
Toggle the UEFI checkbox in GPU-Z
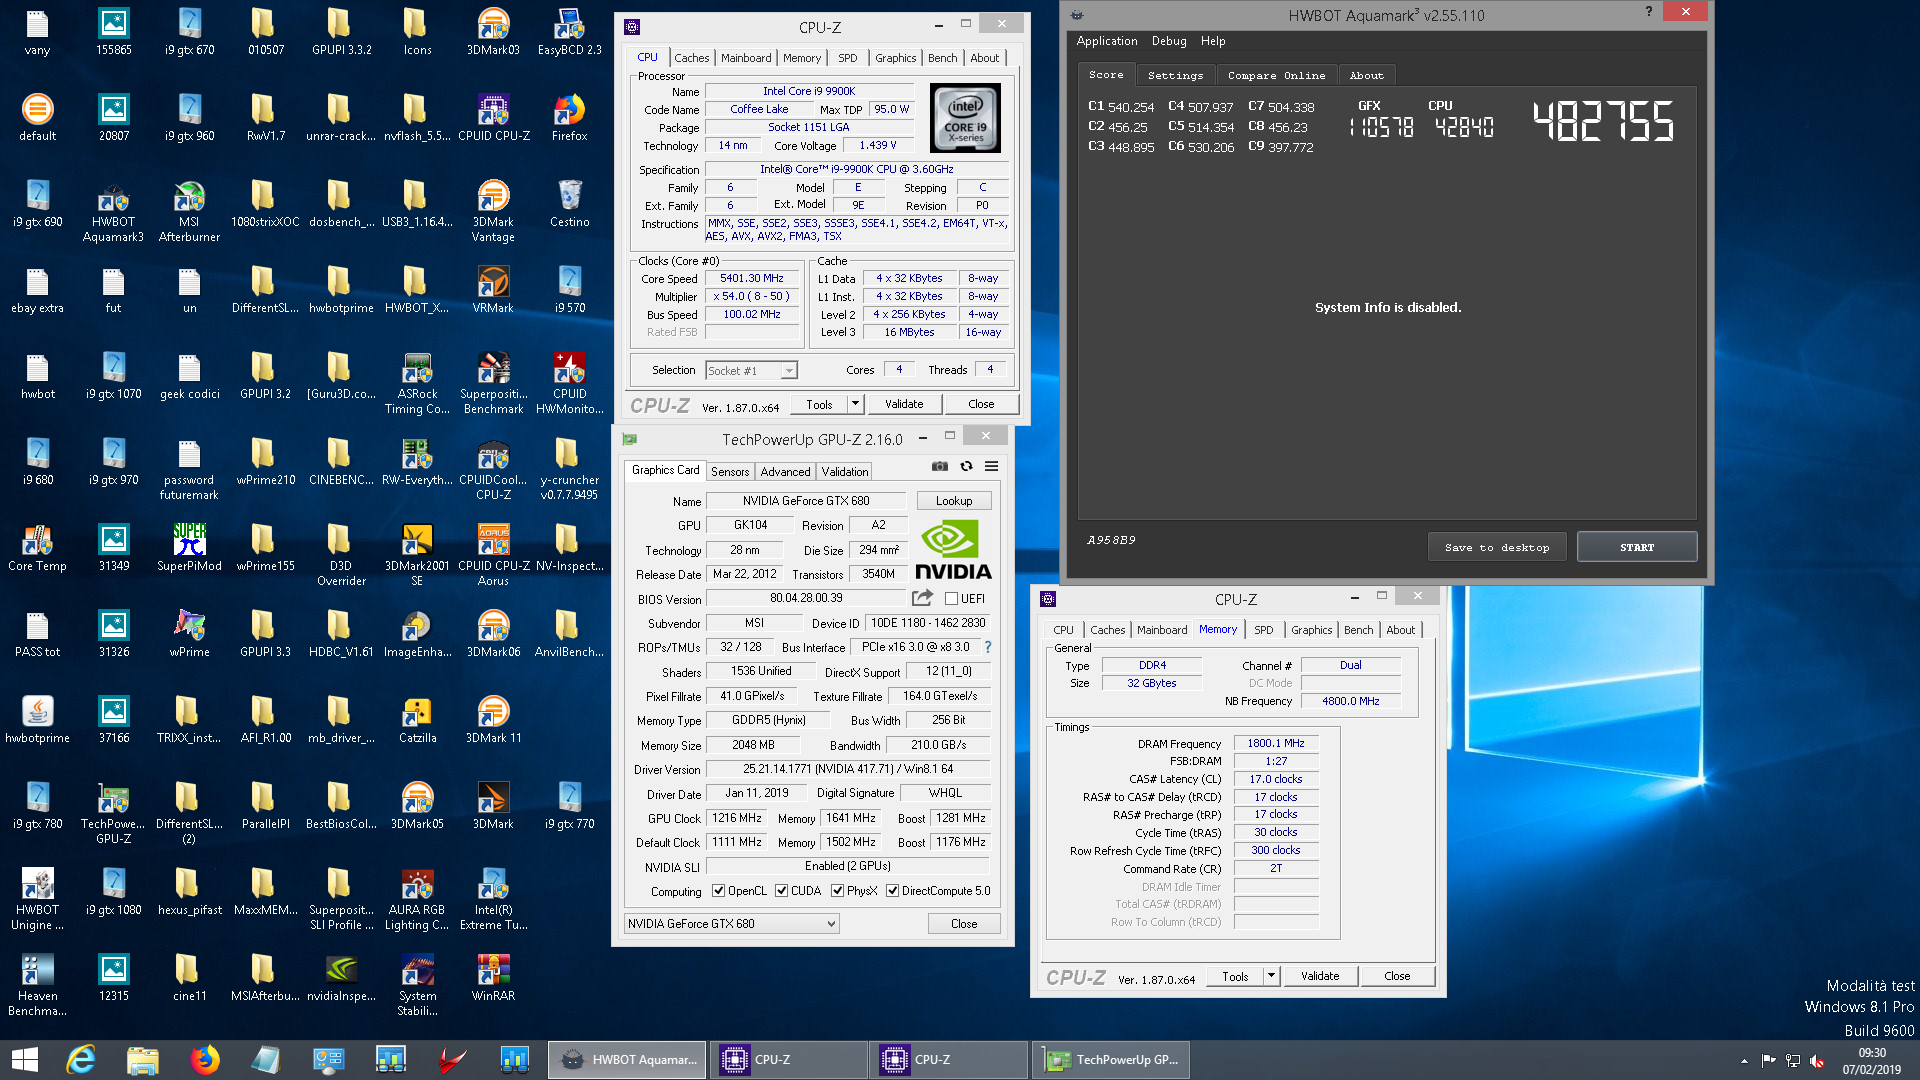point(951,599)
